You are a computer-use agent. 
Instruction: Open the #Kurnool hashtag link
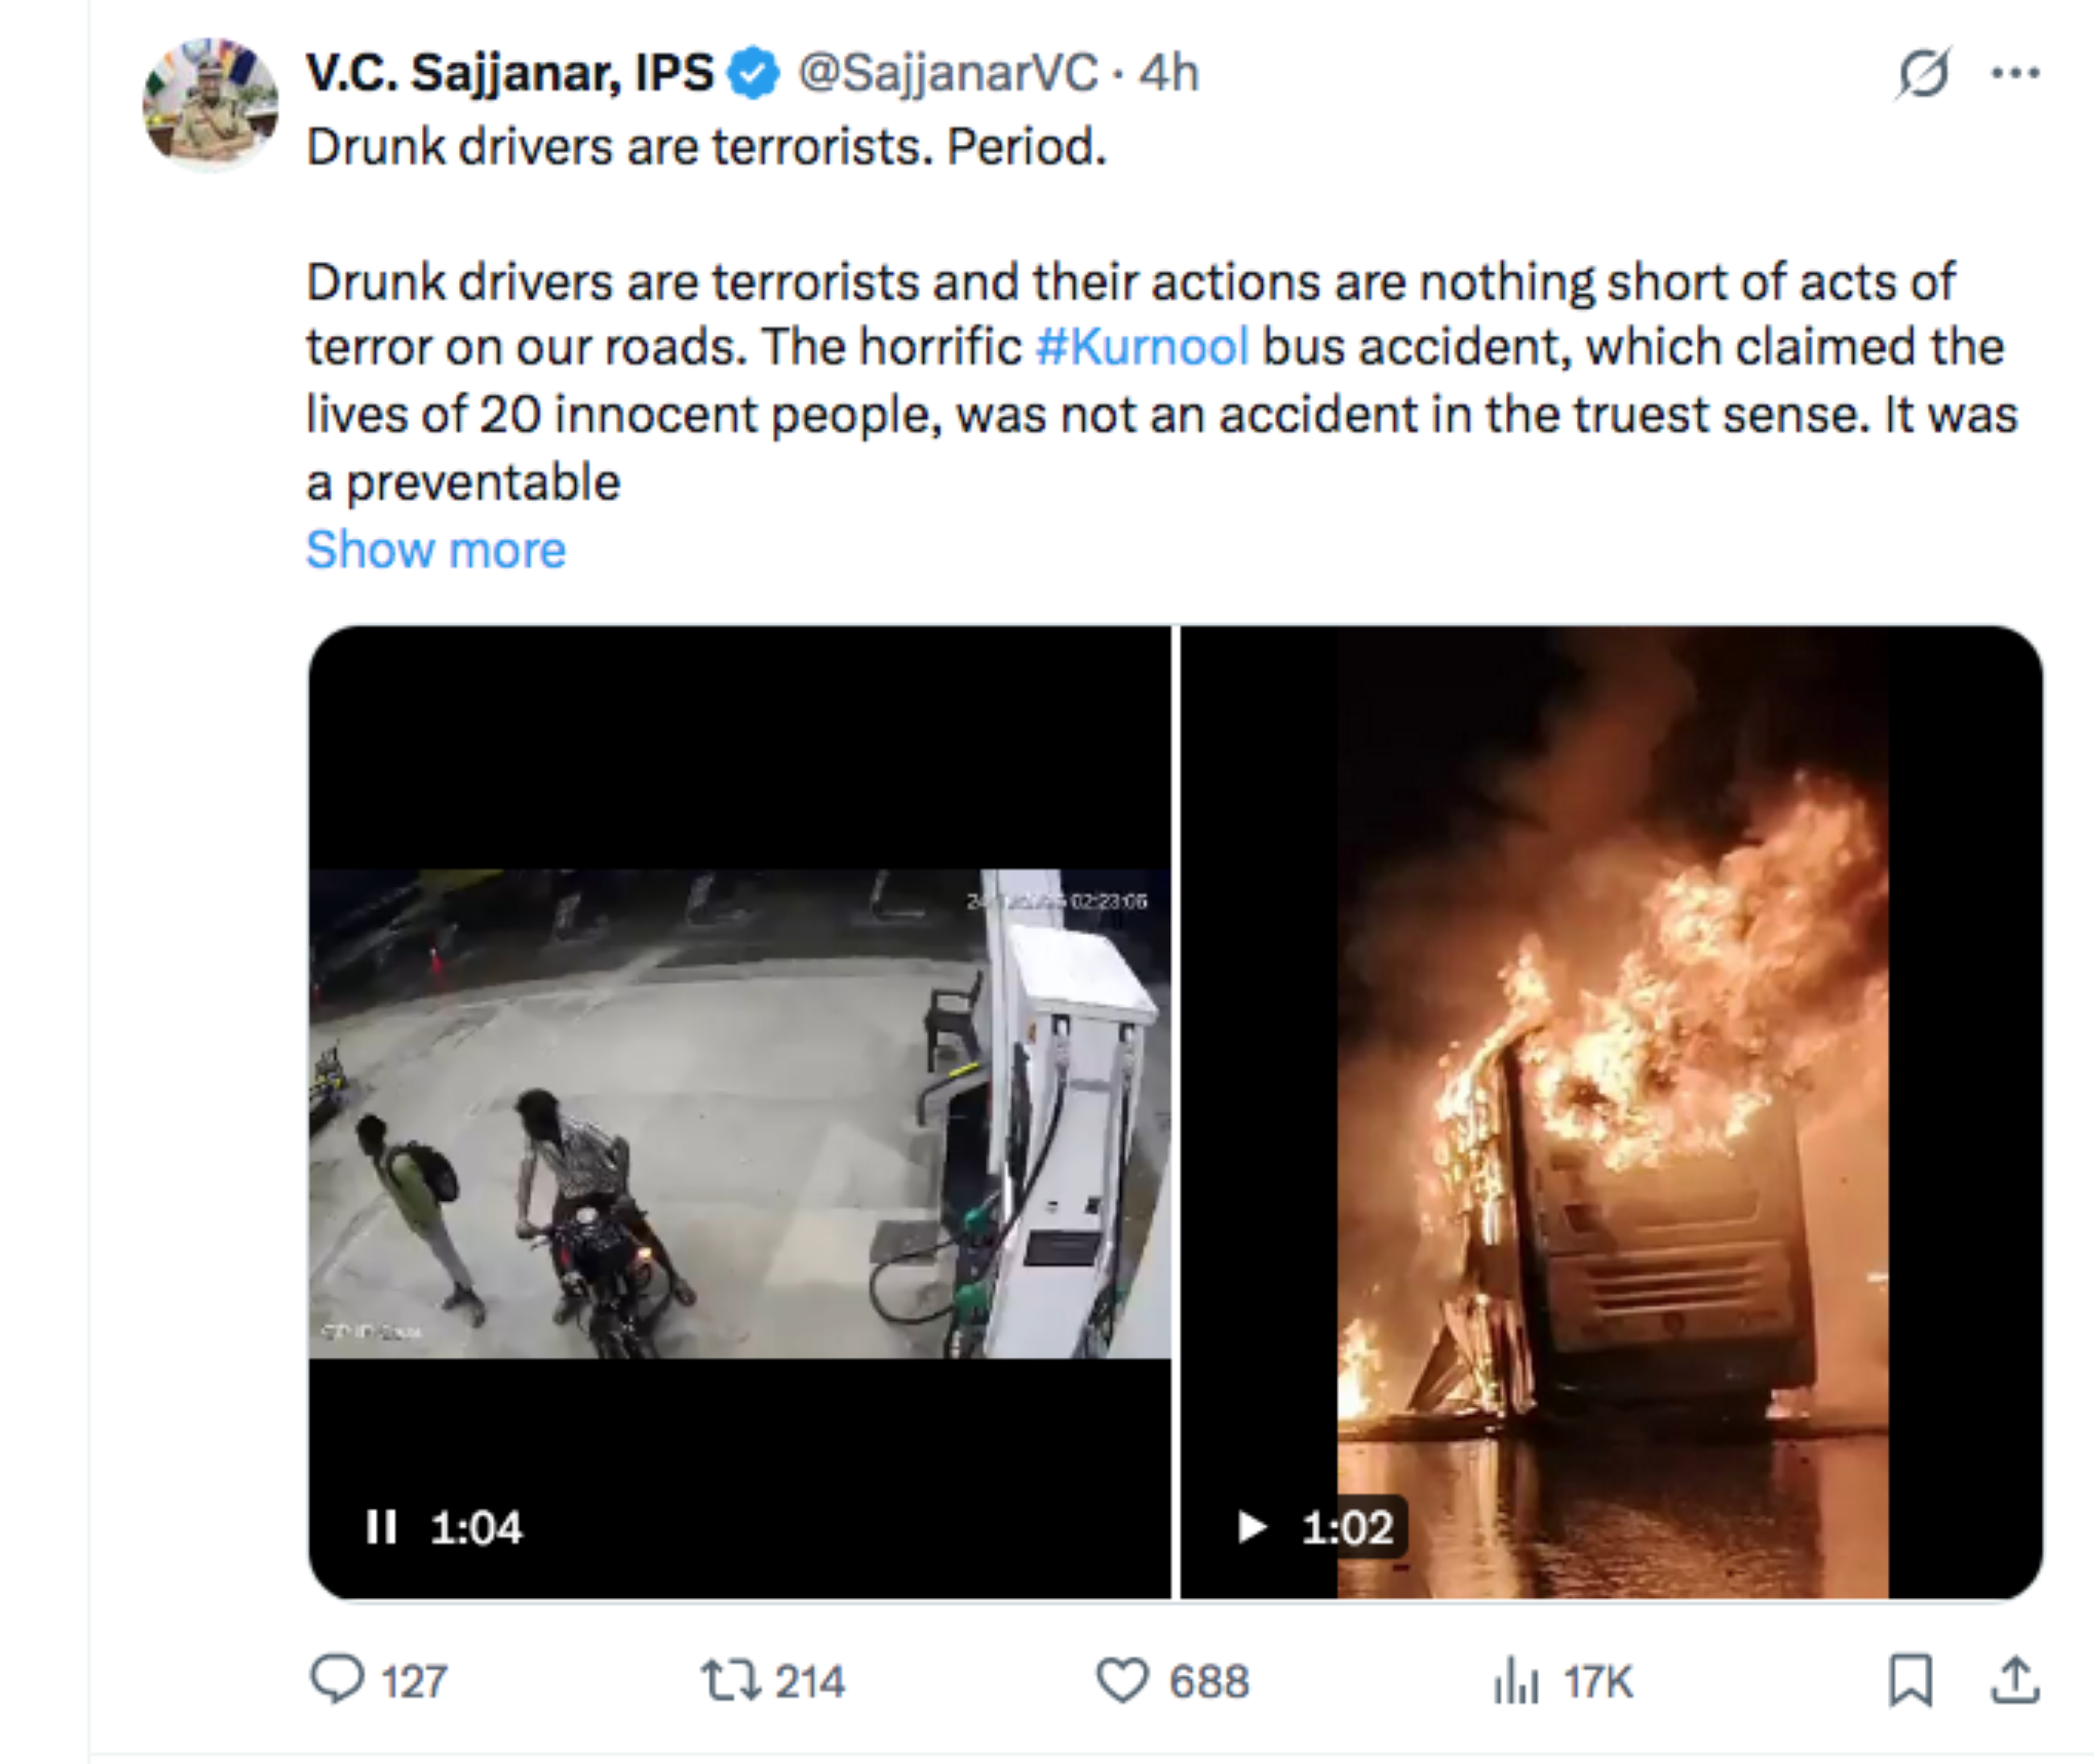(x=1142, y=347)
